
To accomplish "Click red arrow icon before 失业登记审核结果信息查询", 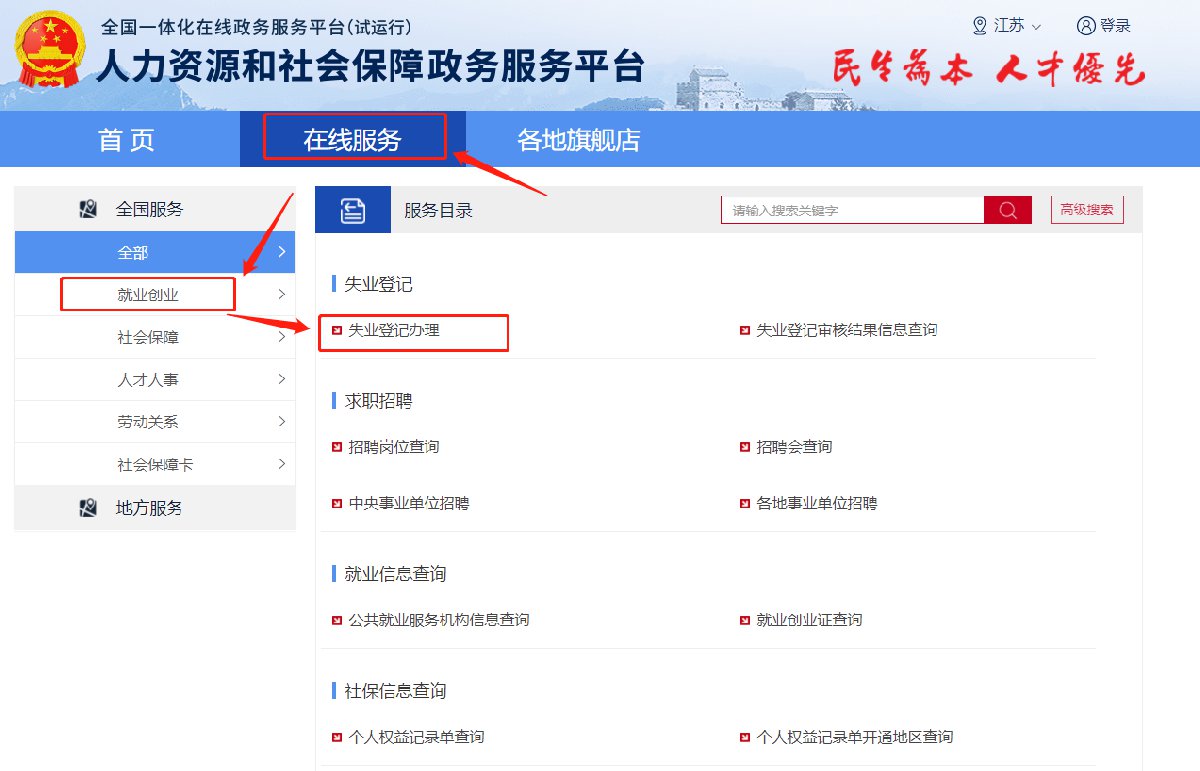I will pos(745,330).
